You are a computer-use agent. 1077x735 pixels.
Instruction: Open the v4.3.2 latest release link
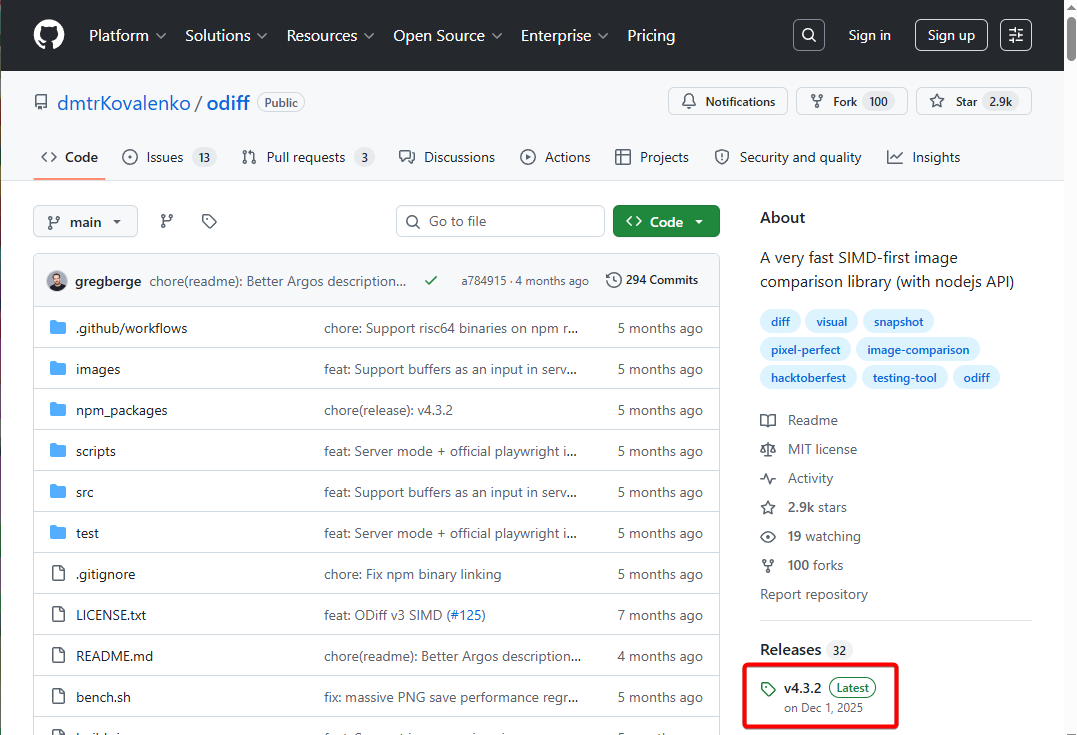(802, 688)
